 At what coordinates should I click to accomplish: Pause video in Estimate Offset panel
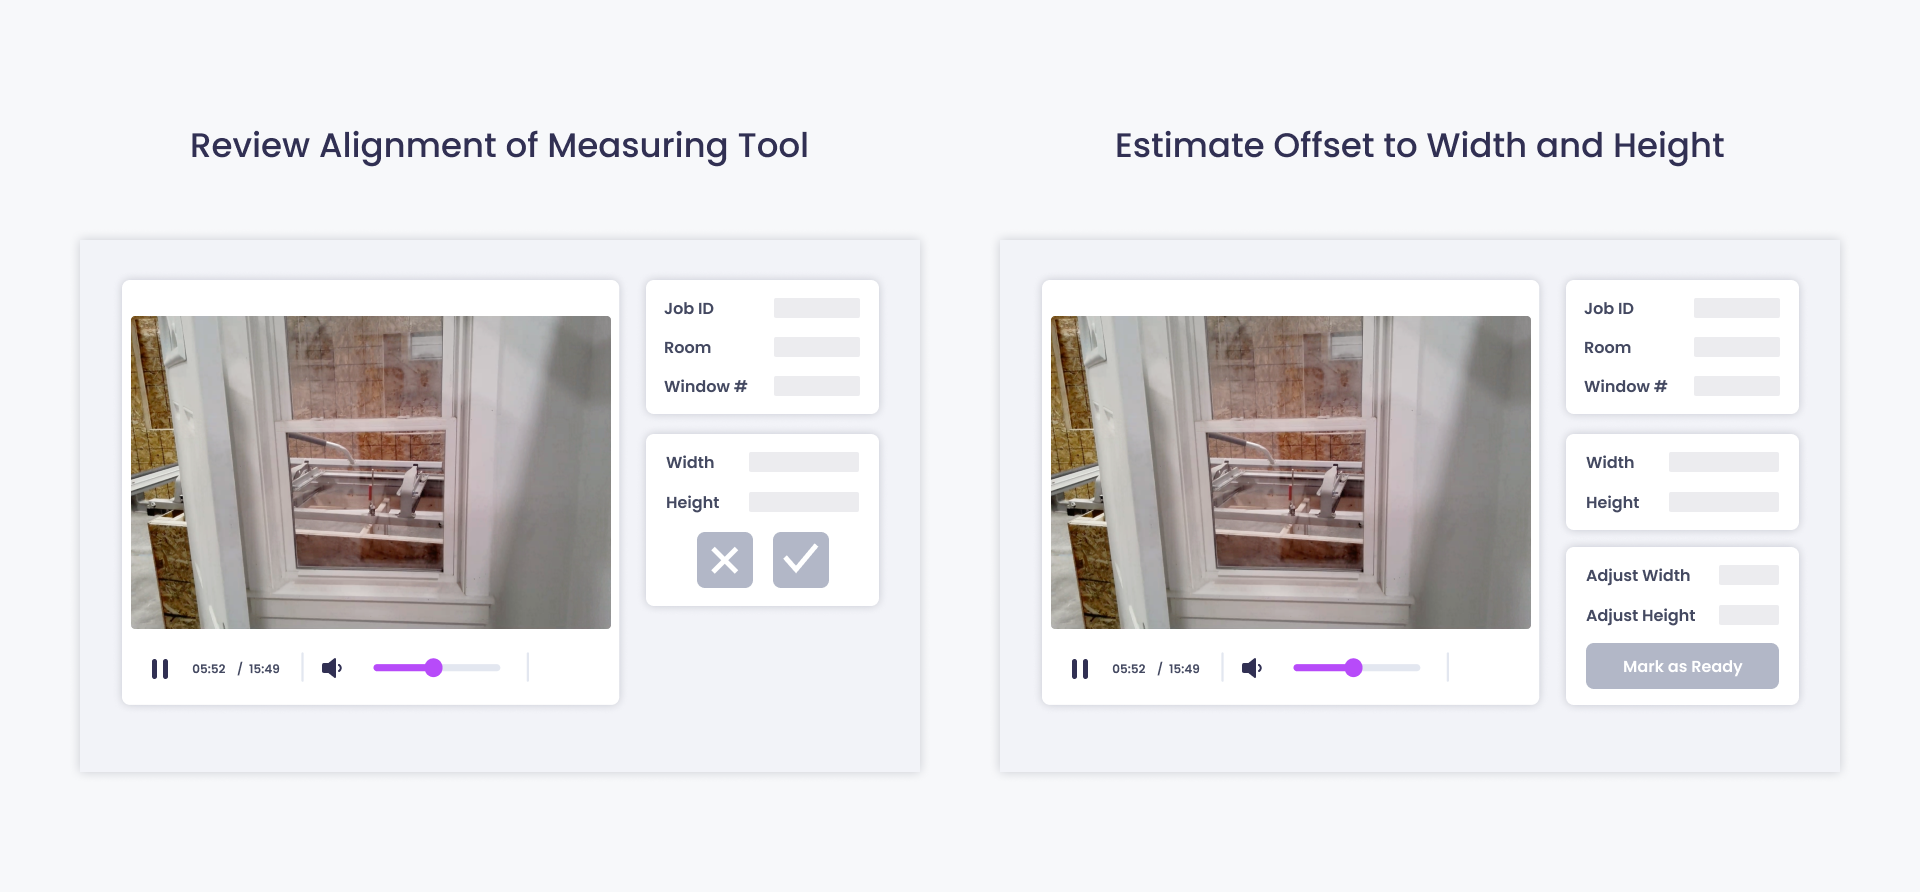coord(1080,669)
